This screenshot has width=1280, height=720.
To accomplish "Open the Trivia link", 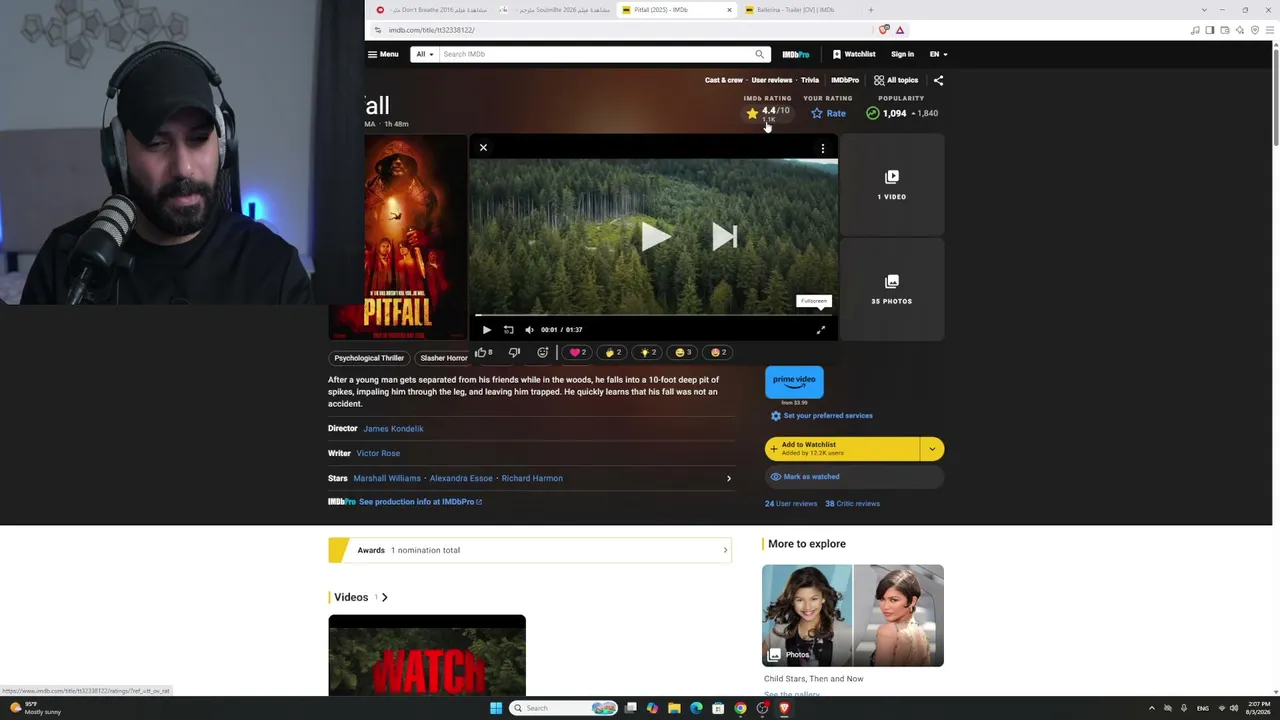I will tap(810, 80).
